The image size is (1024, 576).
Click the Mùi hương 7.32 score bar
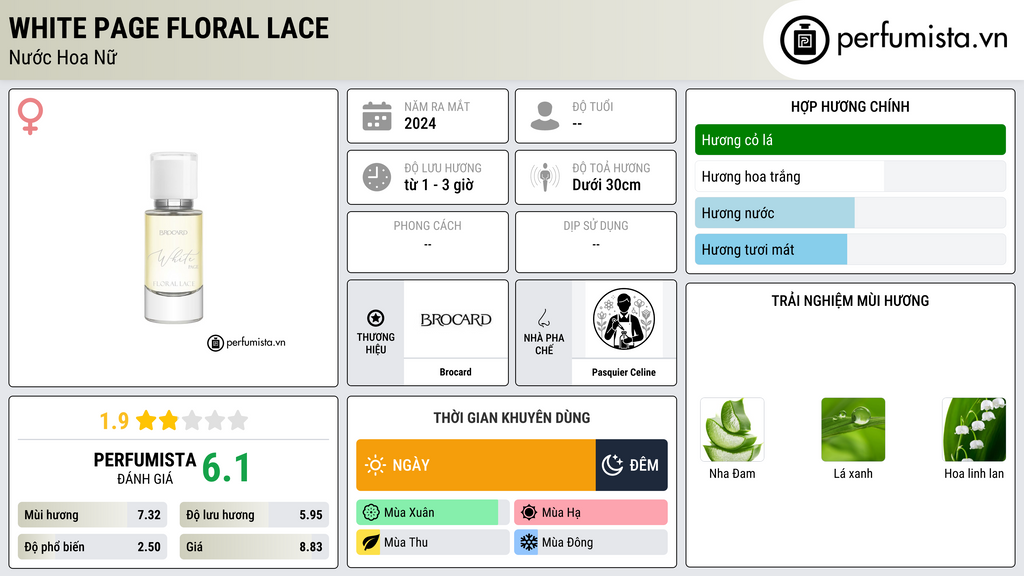point(92,515)
